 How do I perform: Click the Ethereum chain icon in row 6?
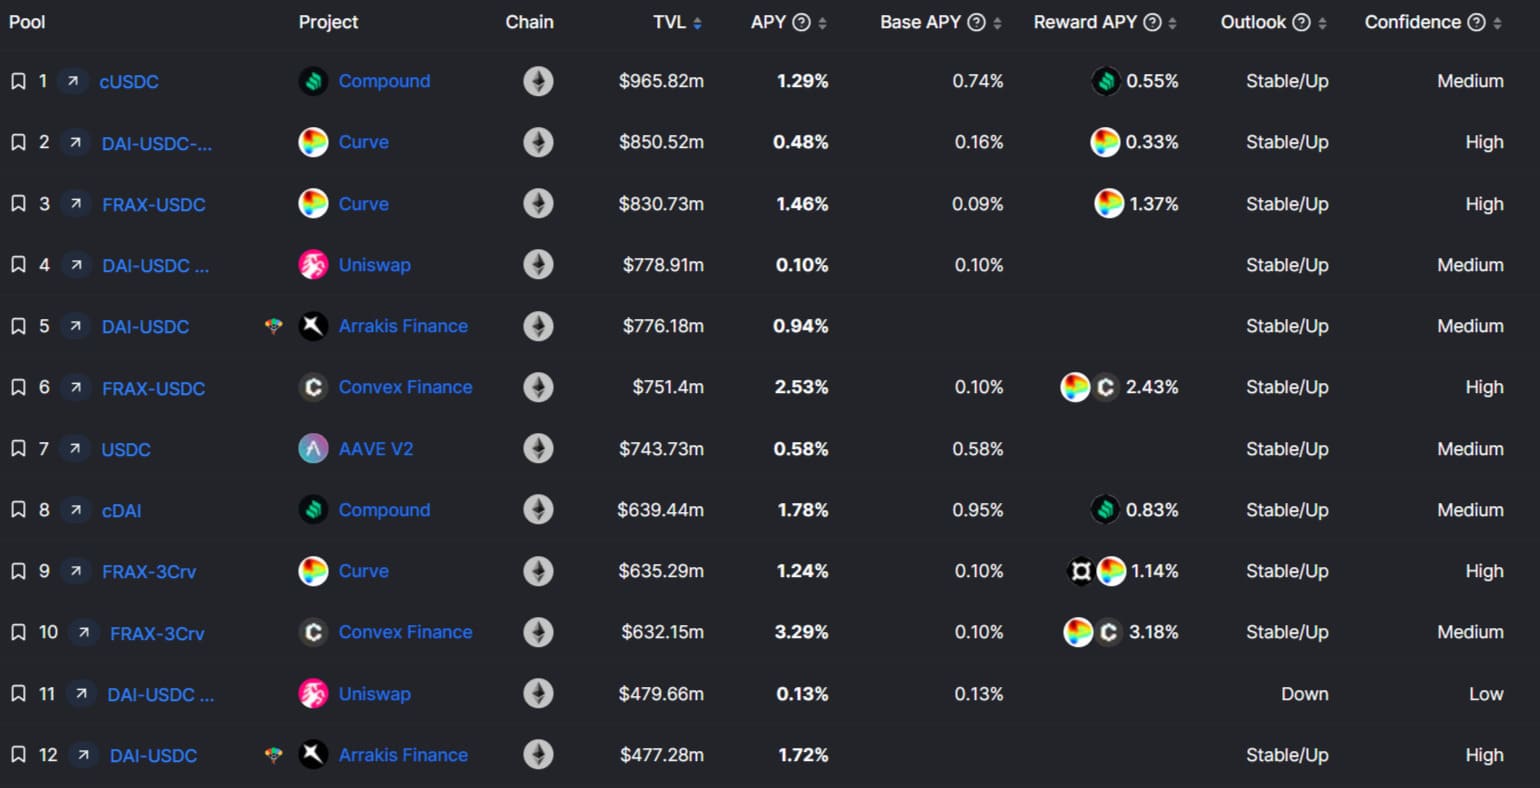click(x=538, y=387)
